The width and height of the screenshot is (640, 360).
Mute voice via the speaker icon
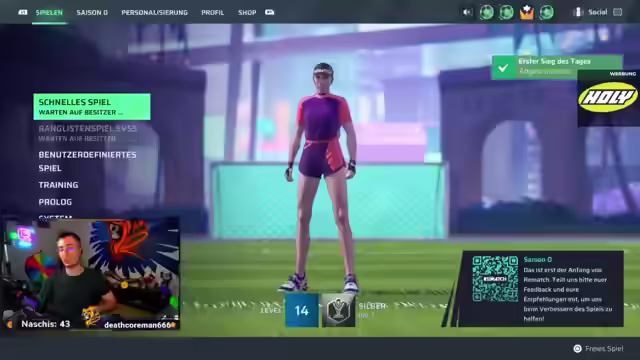pos(467,12)
